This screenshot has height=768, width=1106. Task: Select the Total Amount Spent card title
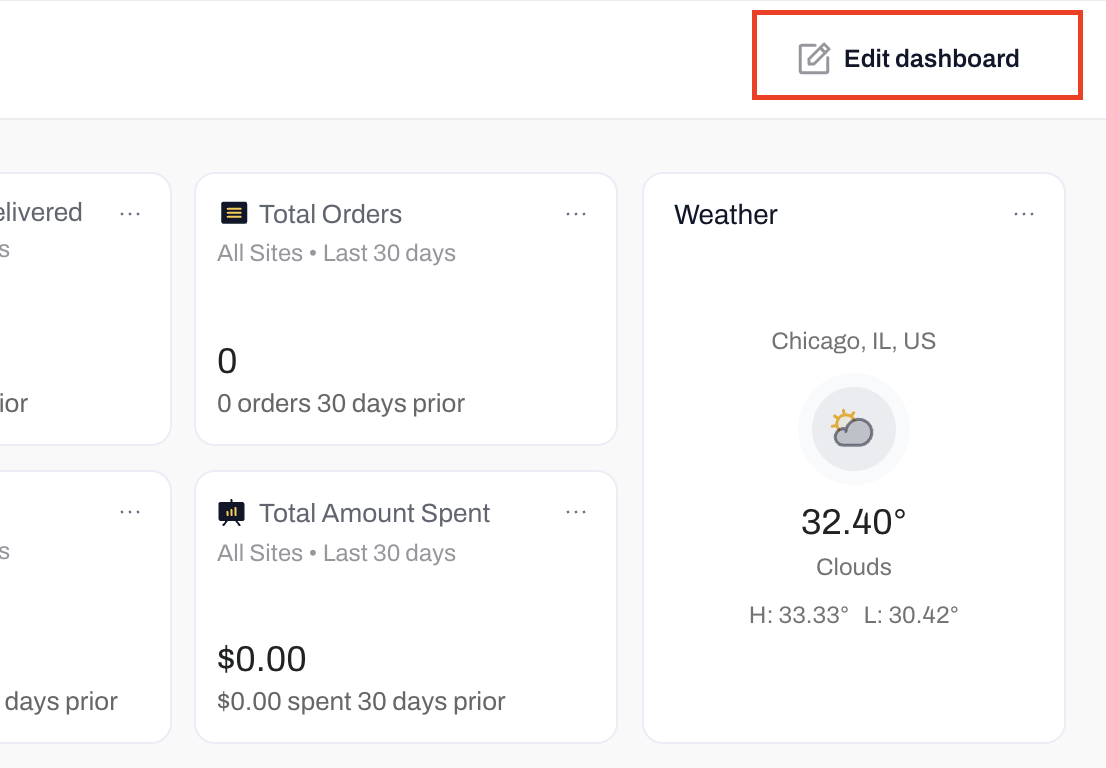pos(374,513)
